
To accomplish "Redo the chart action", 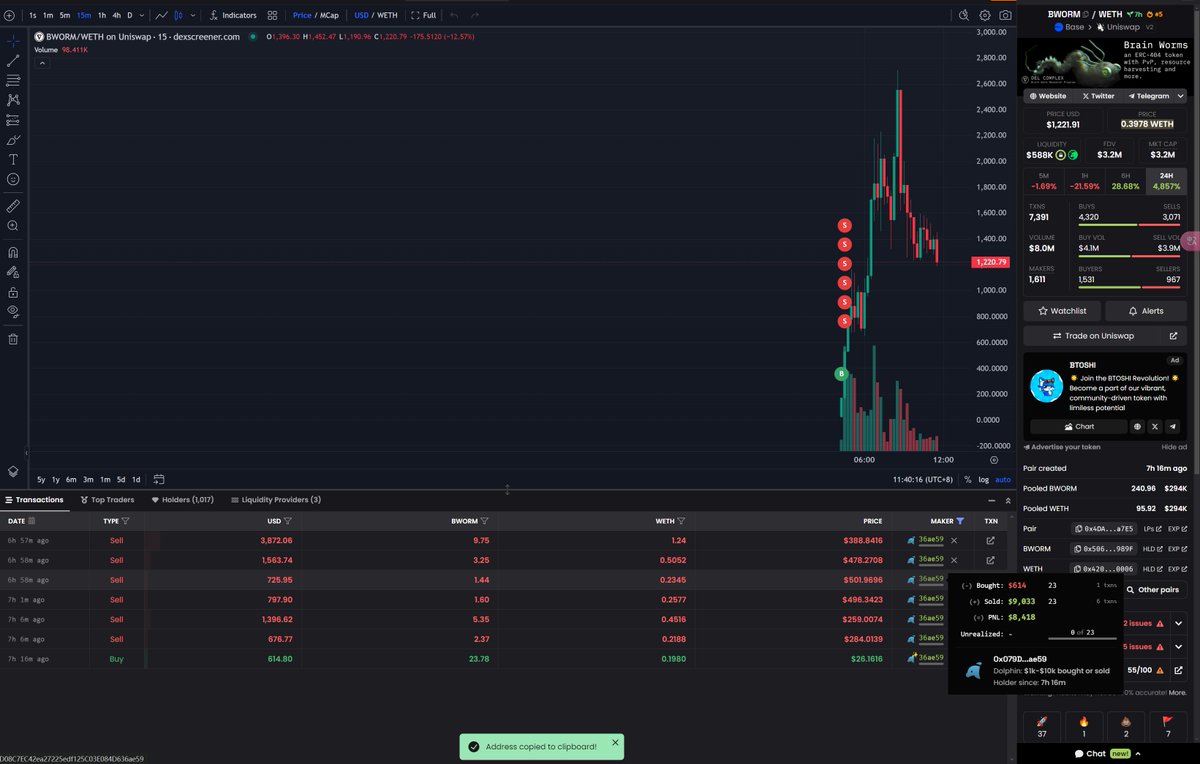I will (475, 15).
